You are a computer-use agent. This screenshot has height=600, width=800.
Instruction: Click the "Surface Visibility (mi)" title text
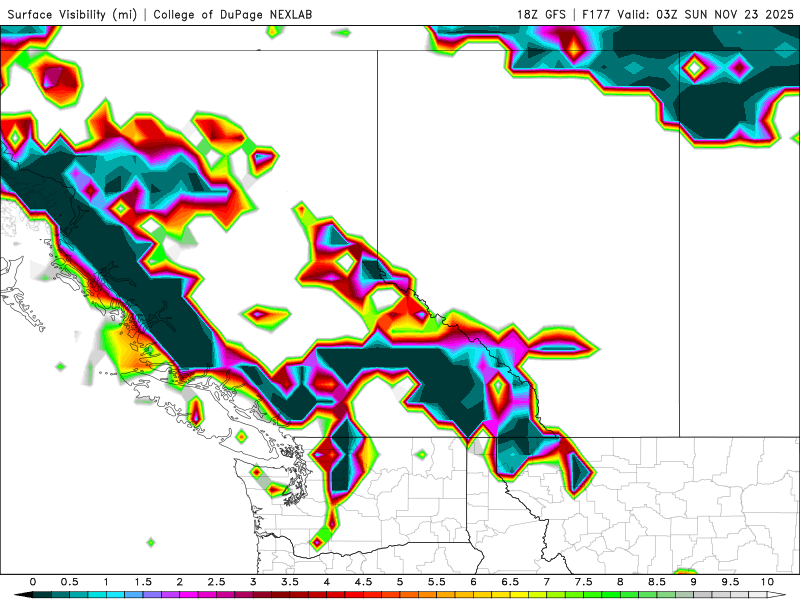(72, 14)
